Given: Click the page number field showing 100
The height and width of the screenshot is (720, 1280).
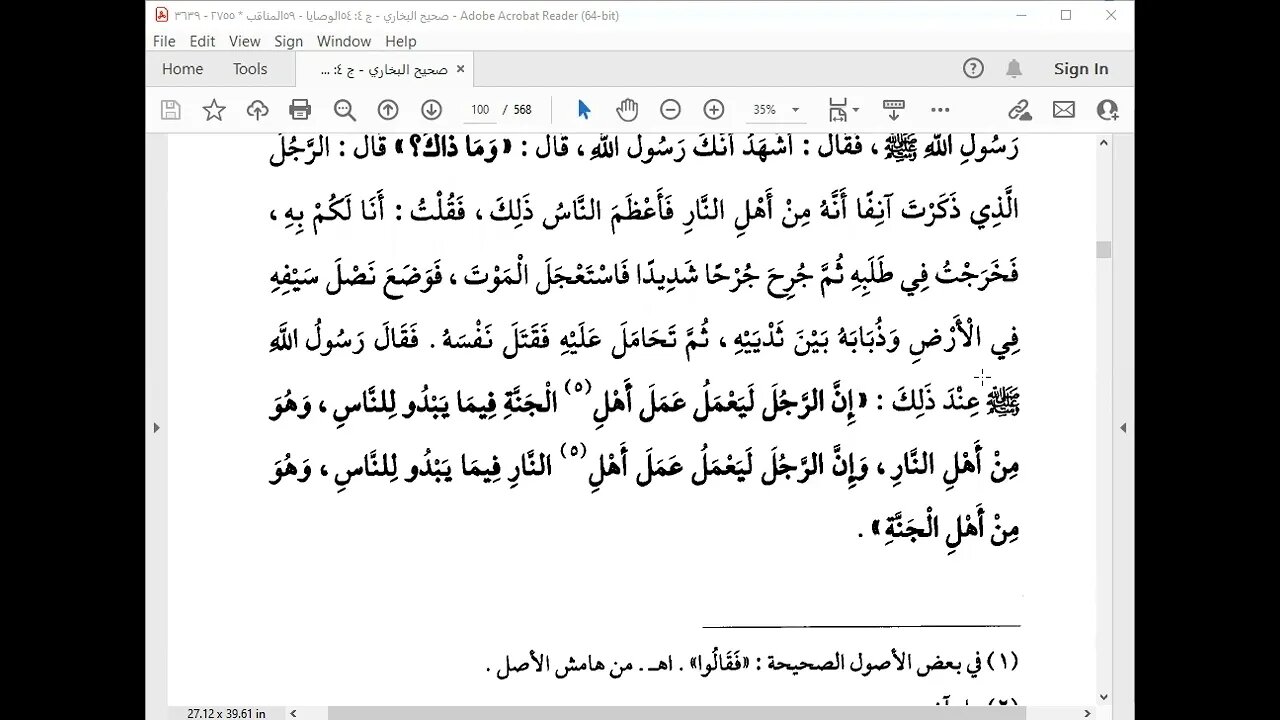Looking at the screenshot, I should tap(480, 110).
